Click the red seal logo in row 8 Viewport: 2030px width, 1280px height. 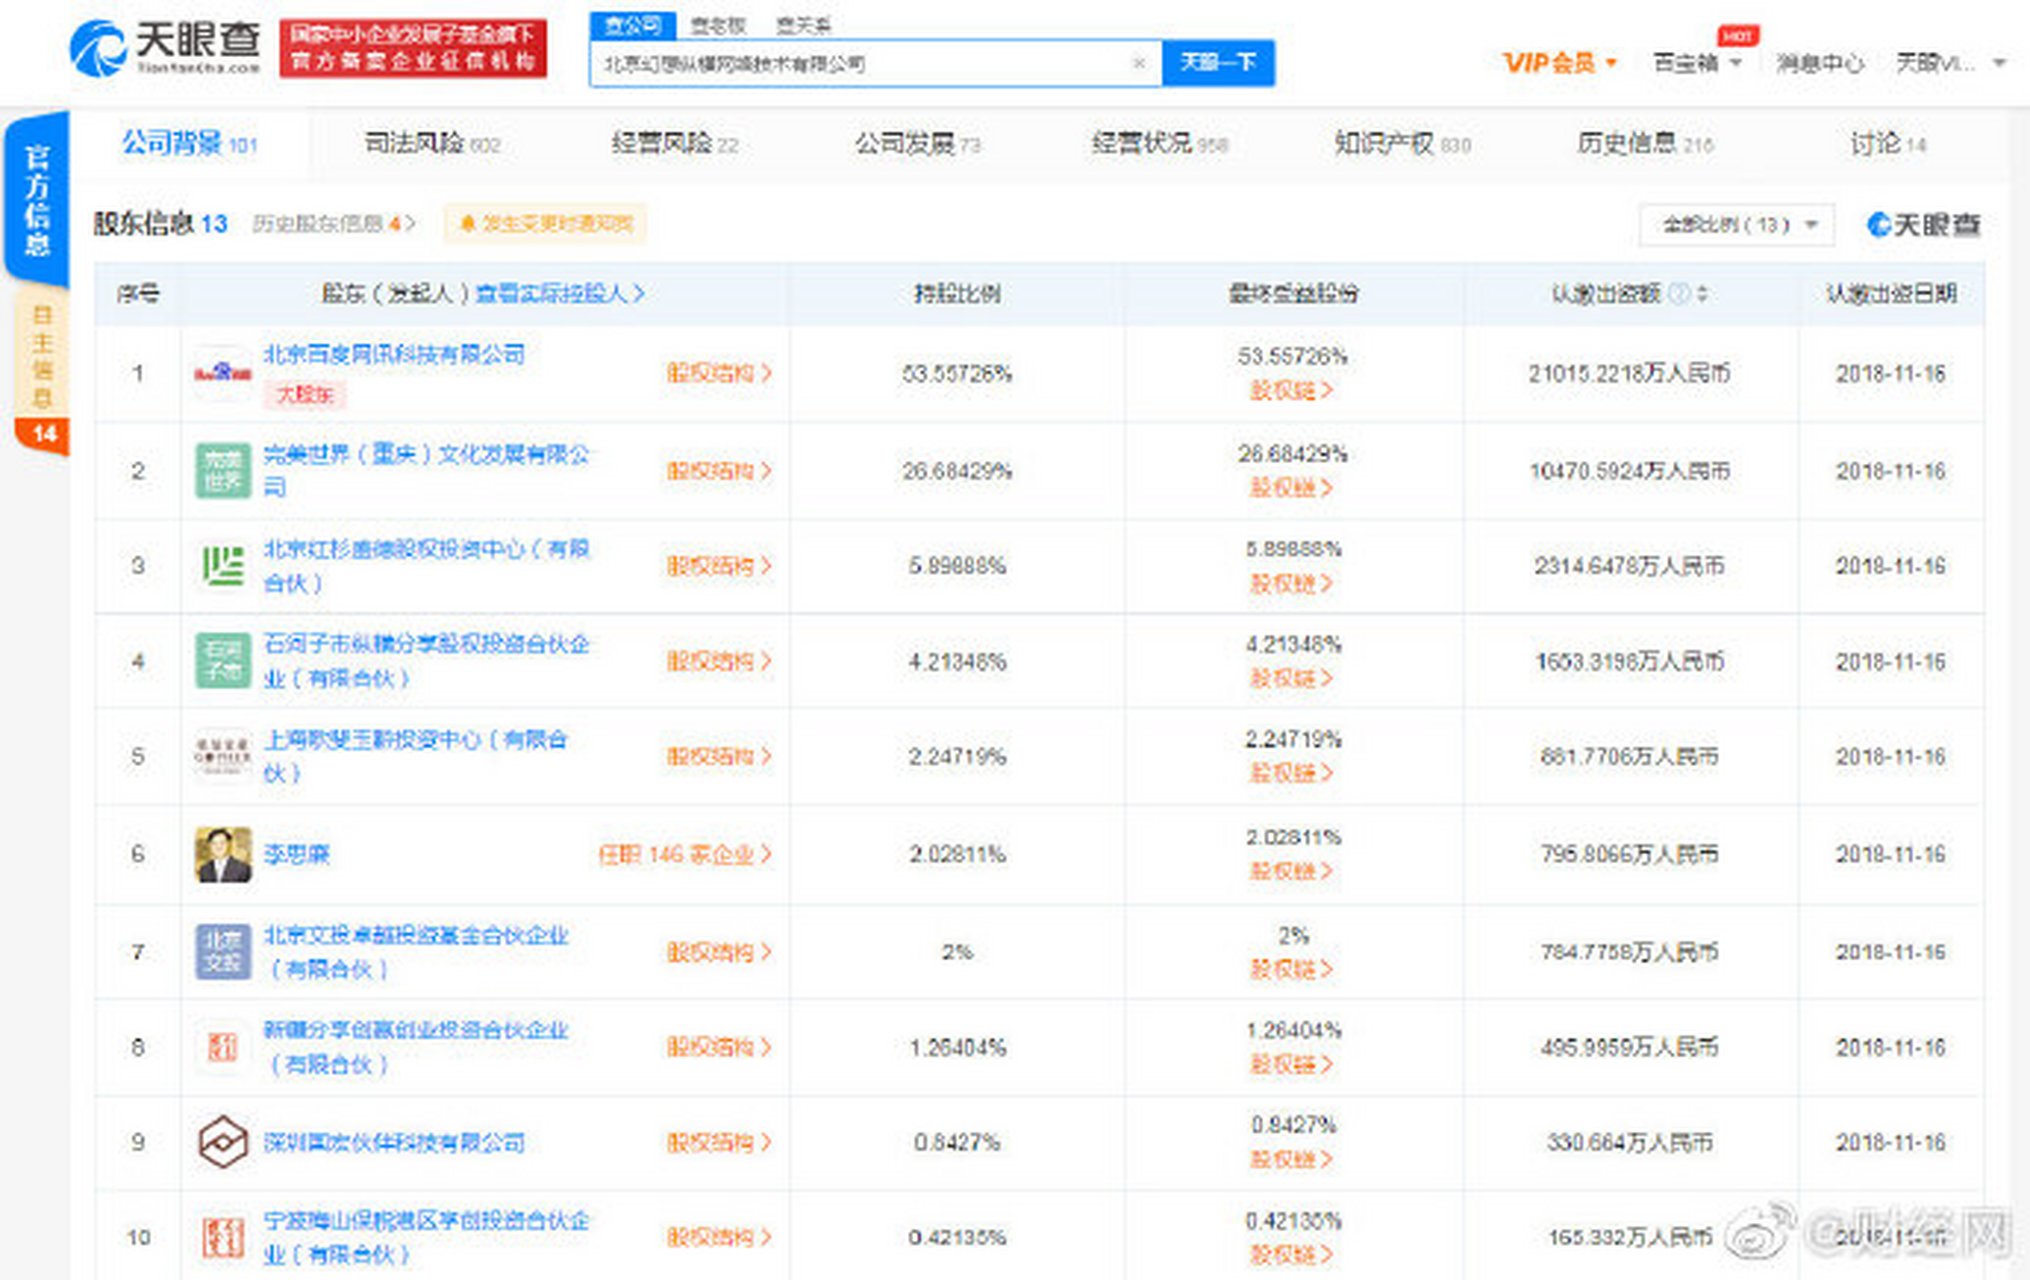[x=222, y=1047]
